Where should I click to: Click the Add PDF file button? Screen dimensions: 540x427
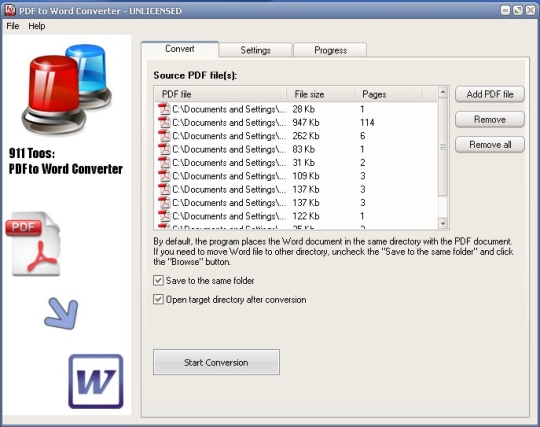(490, 94)
